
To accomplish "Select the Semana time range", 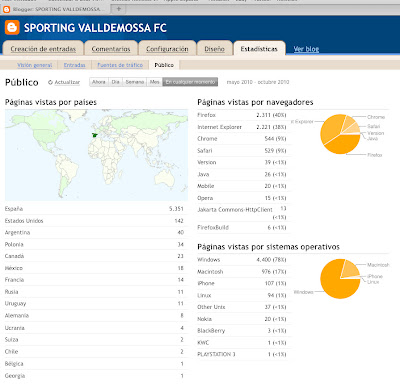I will click(x=135, y=82).
